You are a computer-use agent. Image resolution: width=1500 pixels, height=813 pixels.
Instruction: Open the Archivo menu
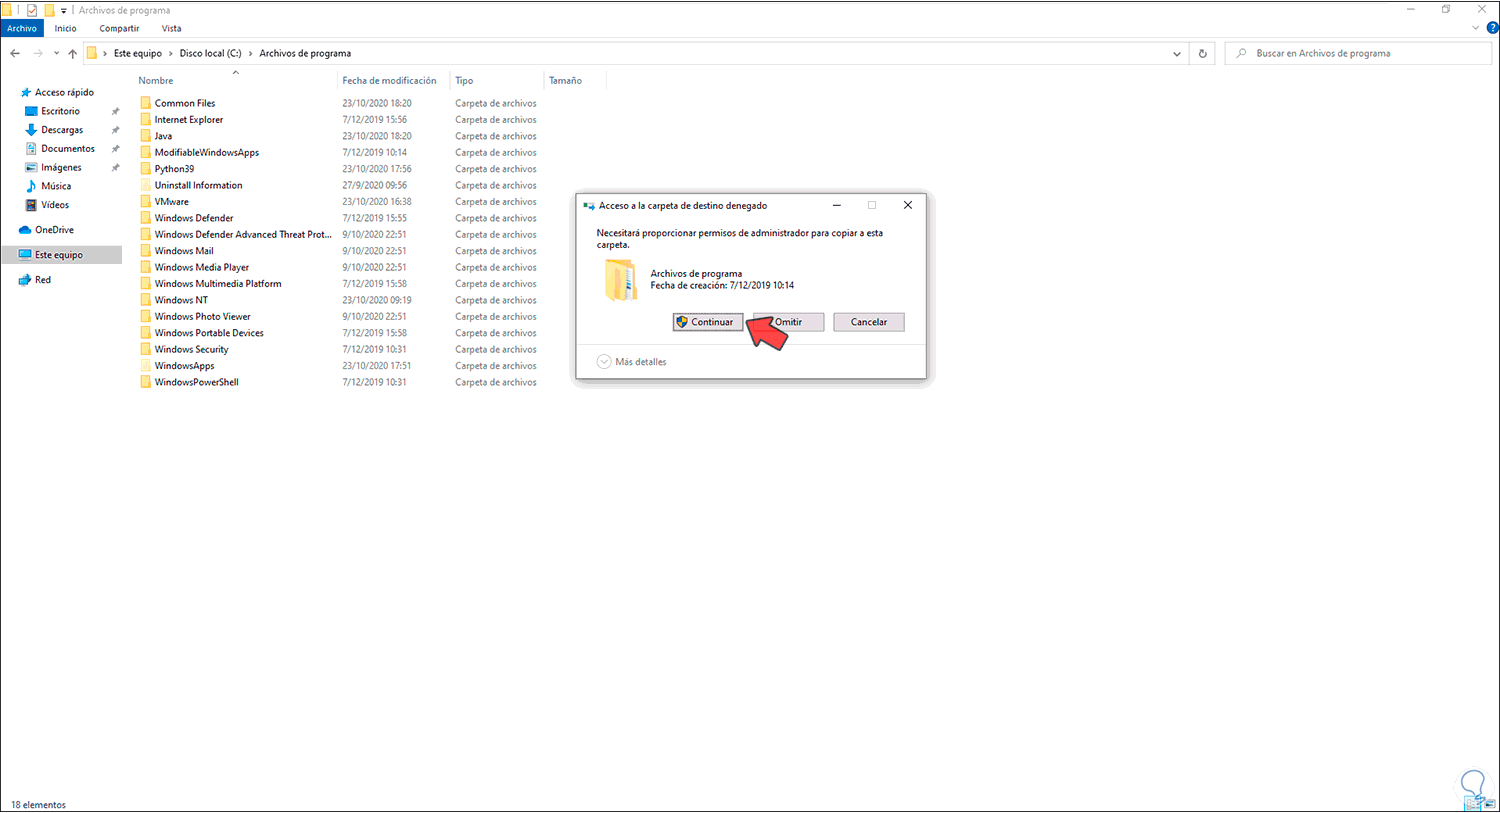[22, 29]
